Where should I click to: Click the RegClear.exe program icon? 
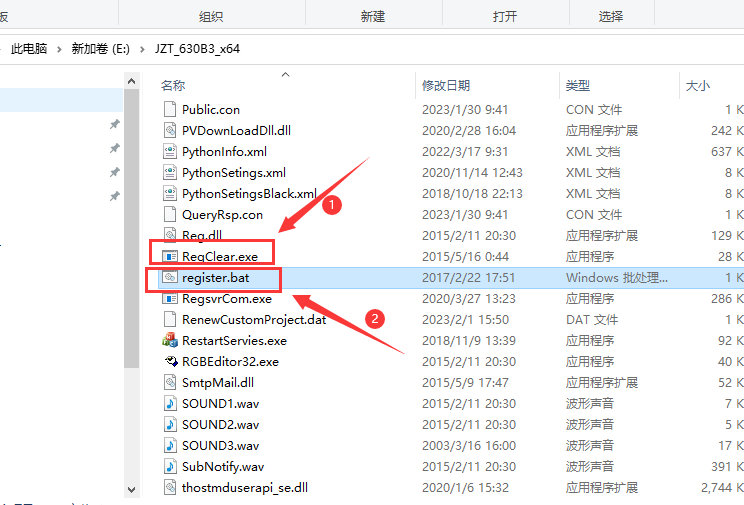[x=170, y=257]
